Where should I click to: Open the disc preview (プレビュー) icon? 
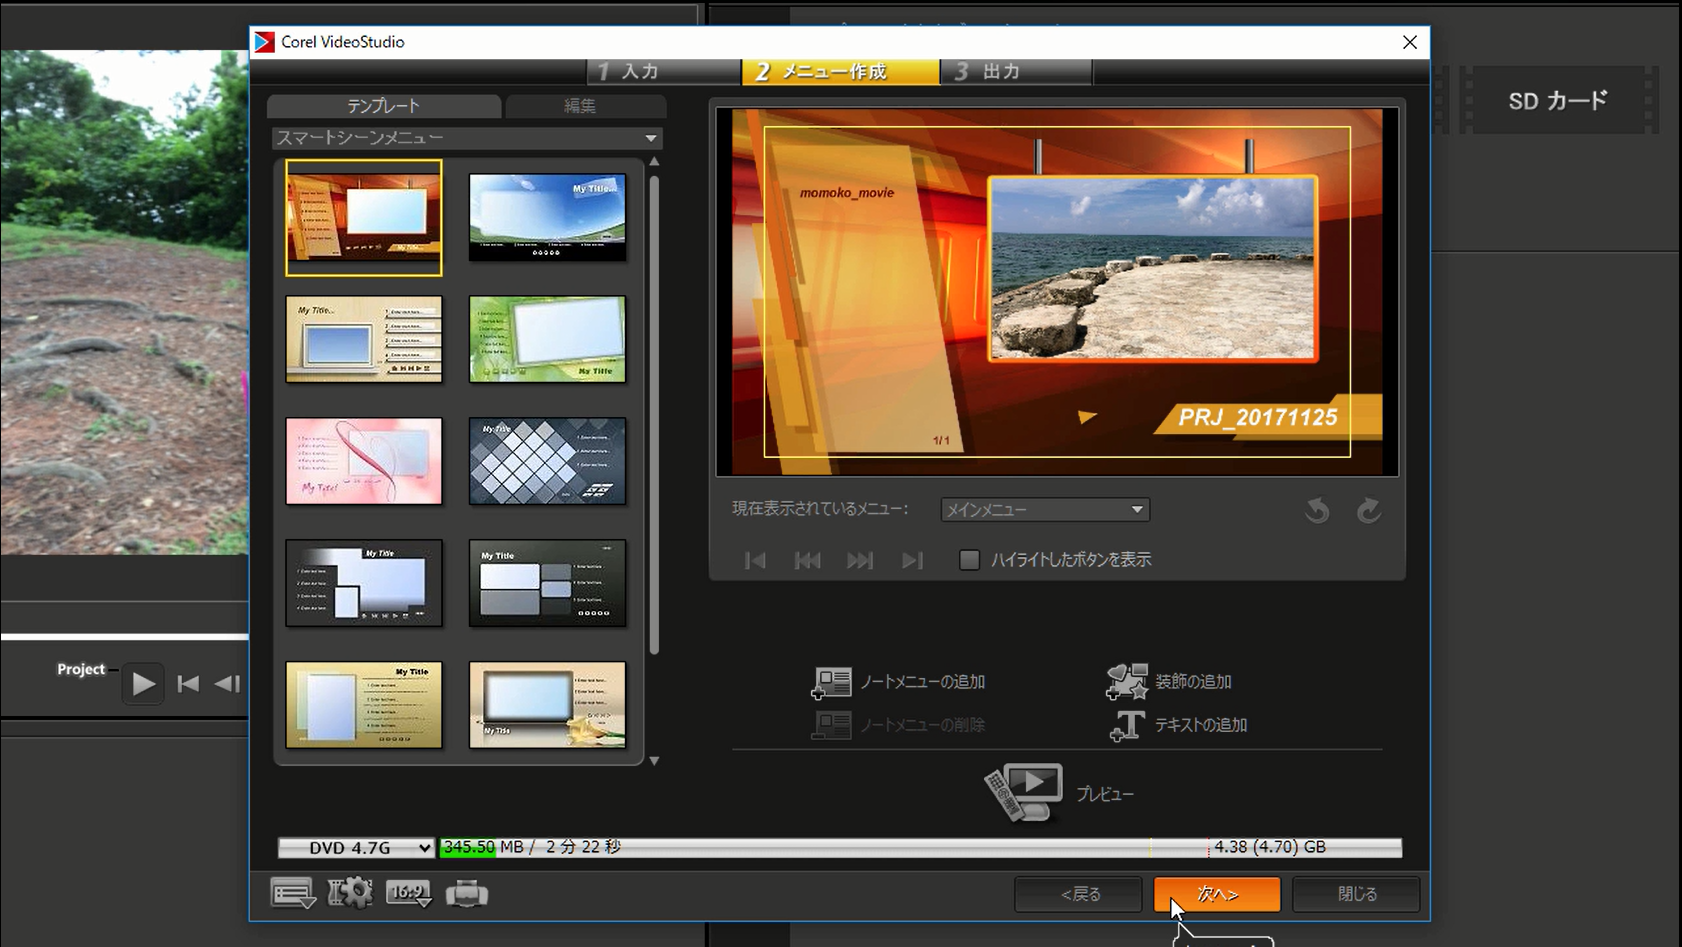pos(1023,793)
